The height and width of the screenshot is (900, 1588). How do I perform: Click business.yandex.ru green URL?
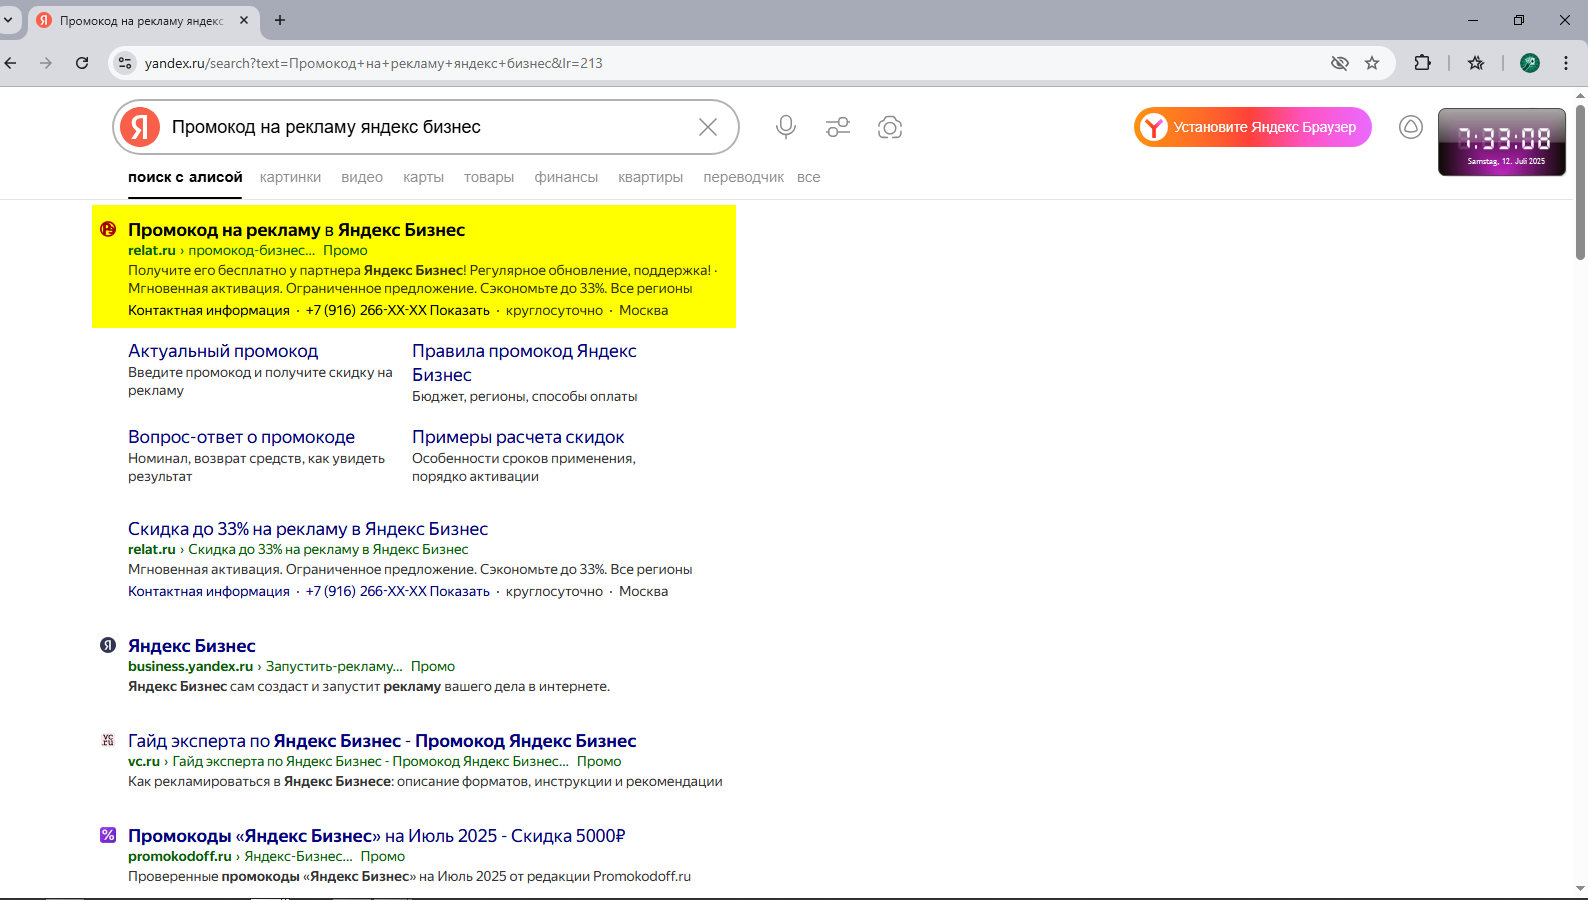pyautogui.click(x=190, y=666)
